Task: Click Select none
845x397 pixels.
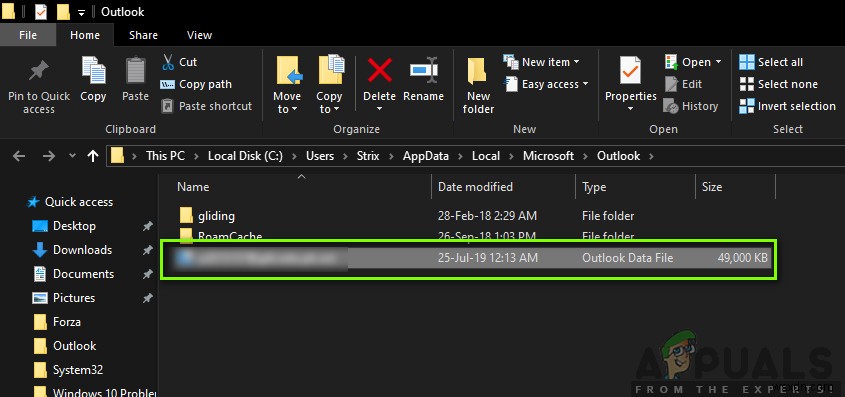Action: (779, 84)
